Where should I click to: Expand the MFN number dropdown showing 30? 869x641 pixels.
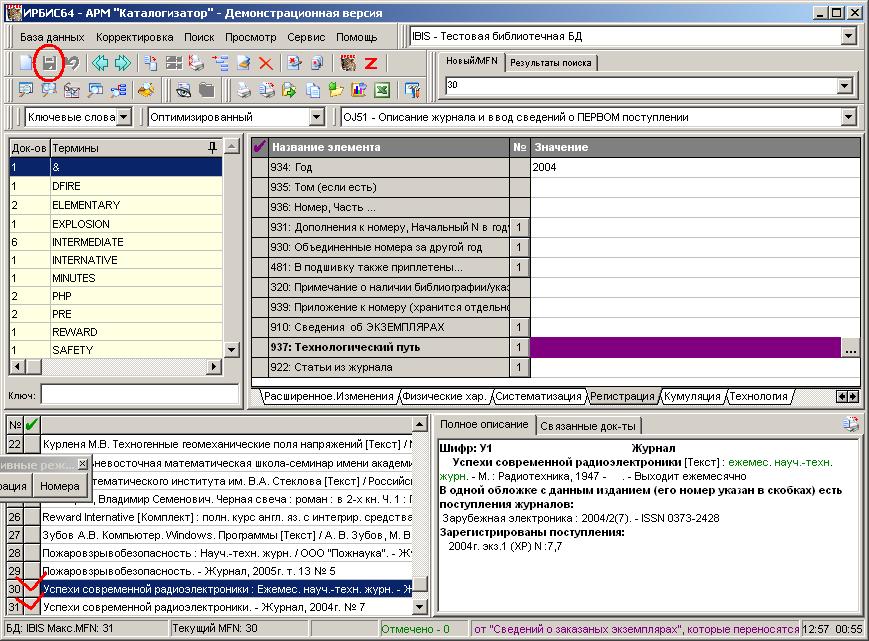[844, 85]
